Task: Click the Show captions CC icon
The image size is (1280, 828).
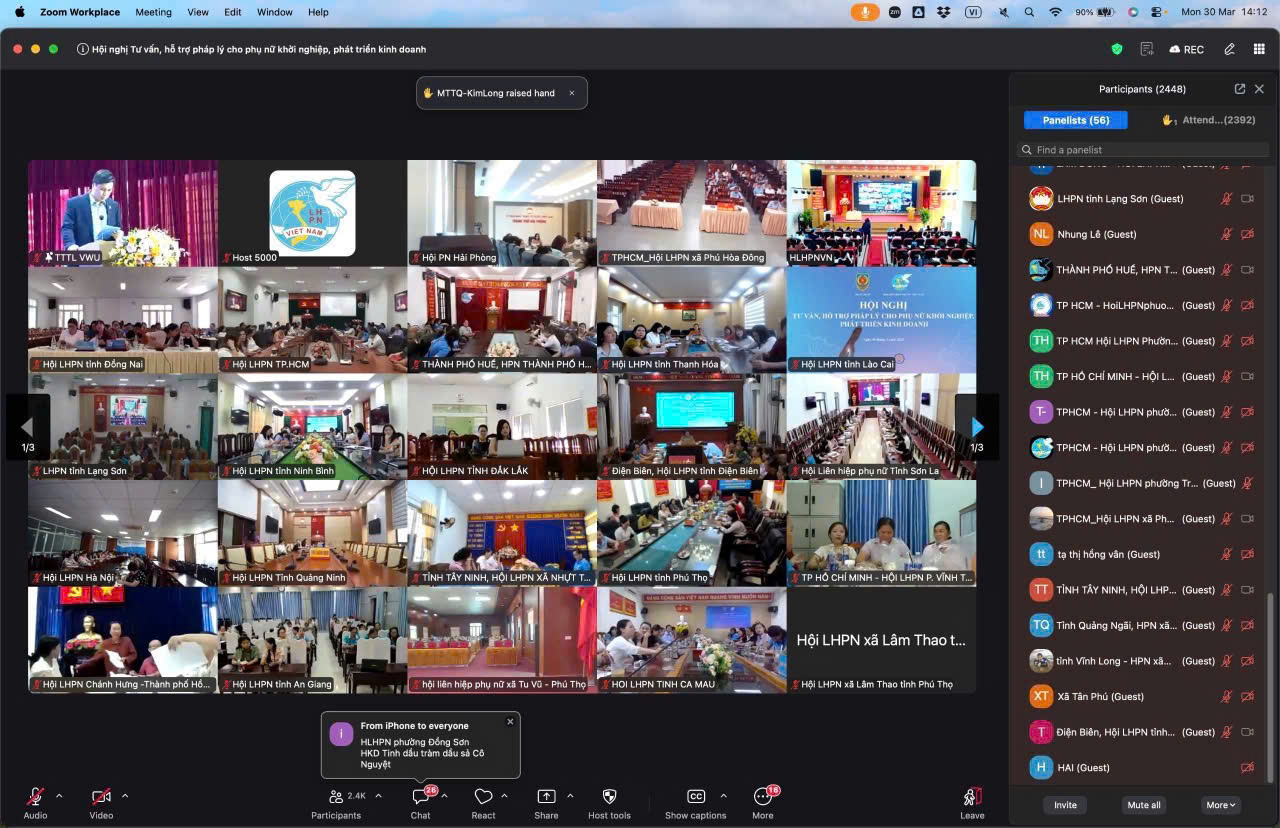Action: pyautogui.click(x=696, y=797)
